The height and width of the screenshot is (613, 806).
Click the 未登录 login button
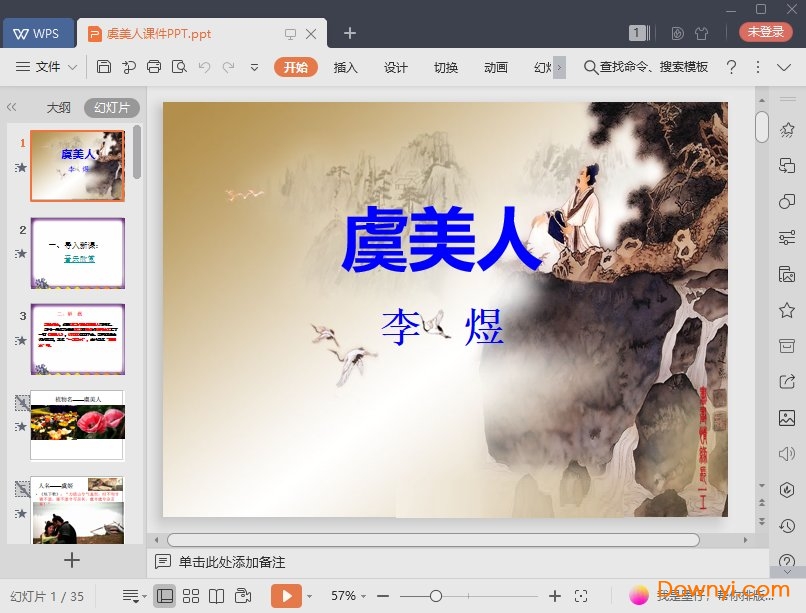coord(764,31)
